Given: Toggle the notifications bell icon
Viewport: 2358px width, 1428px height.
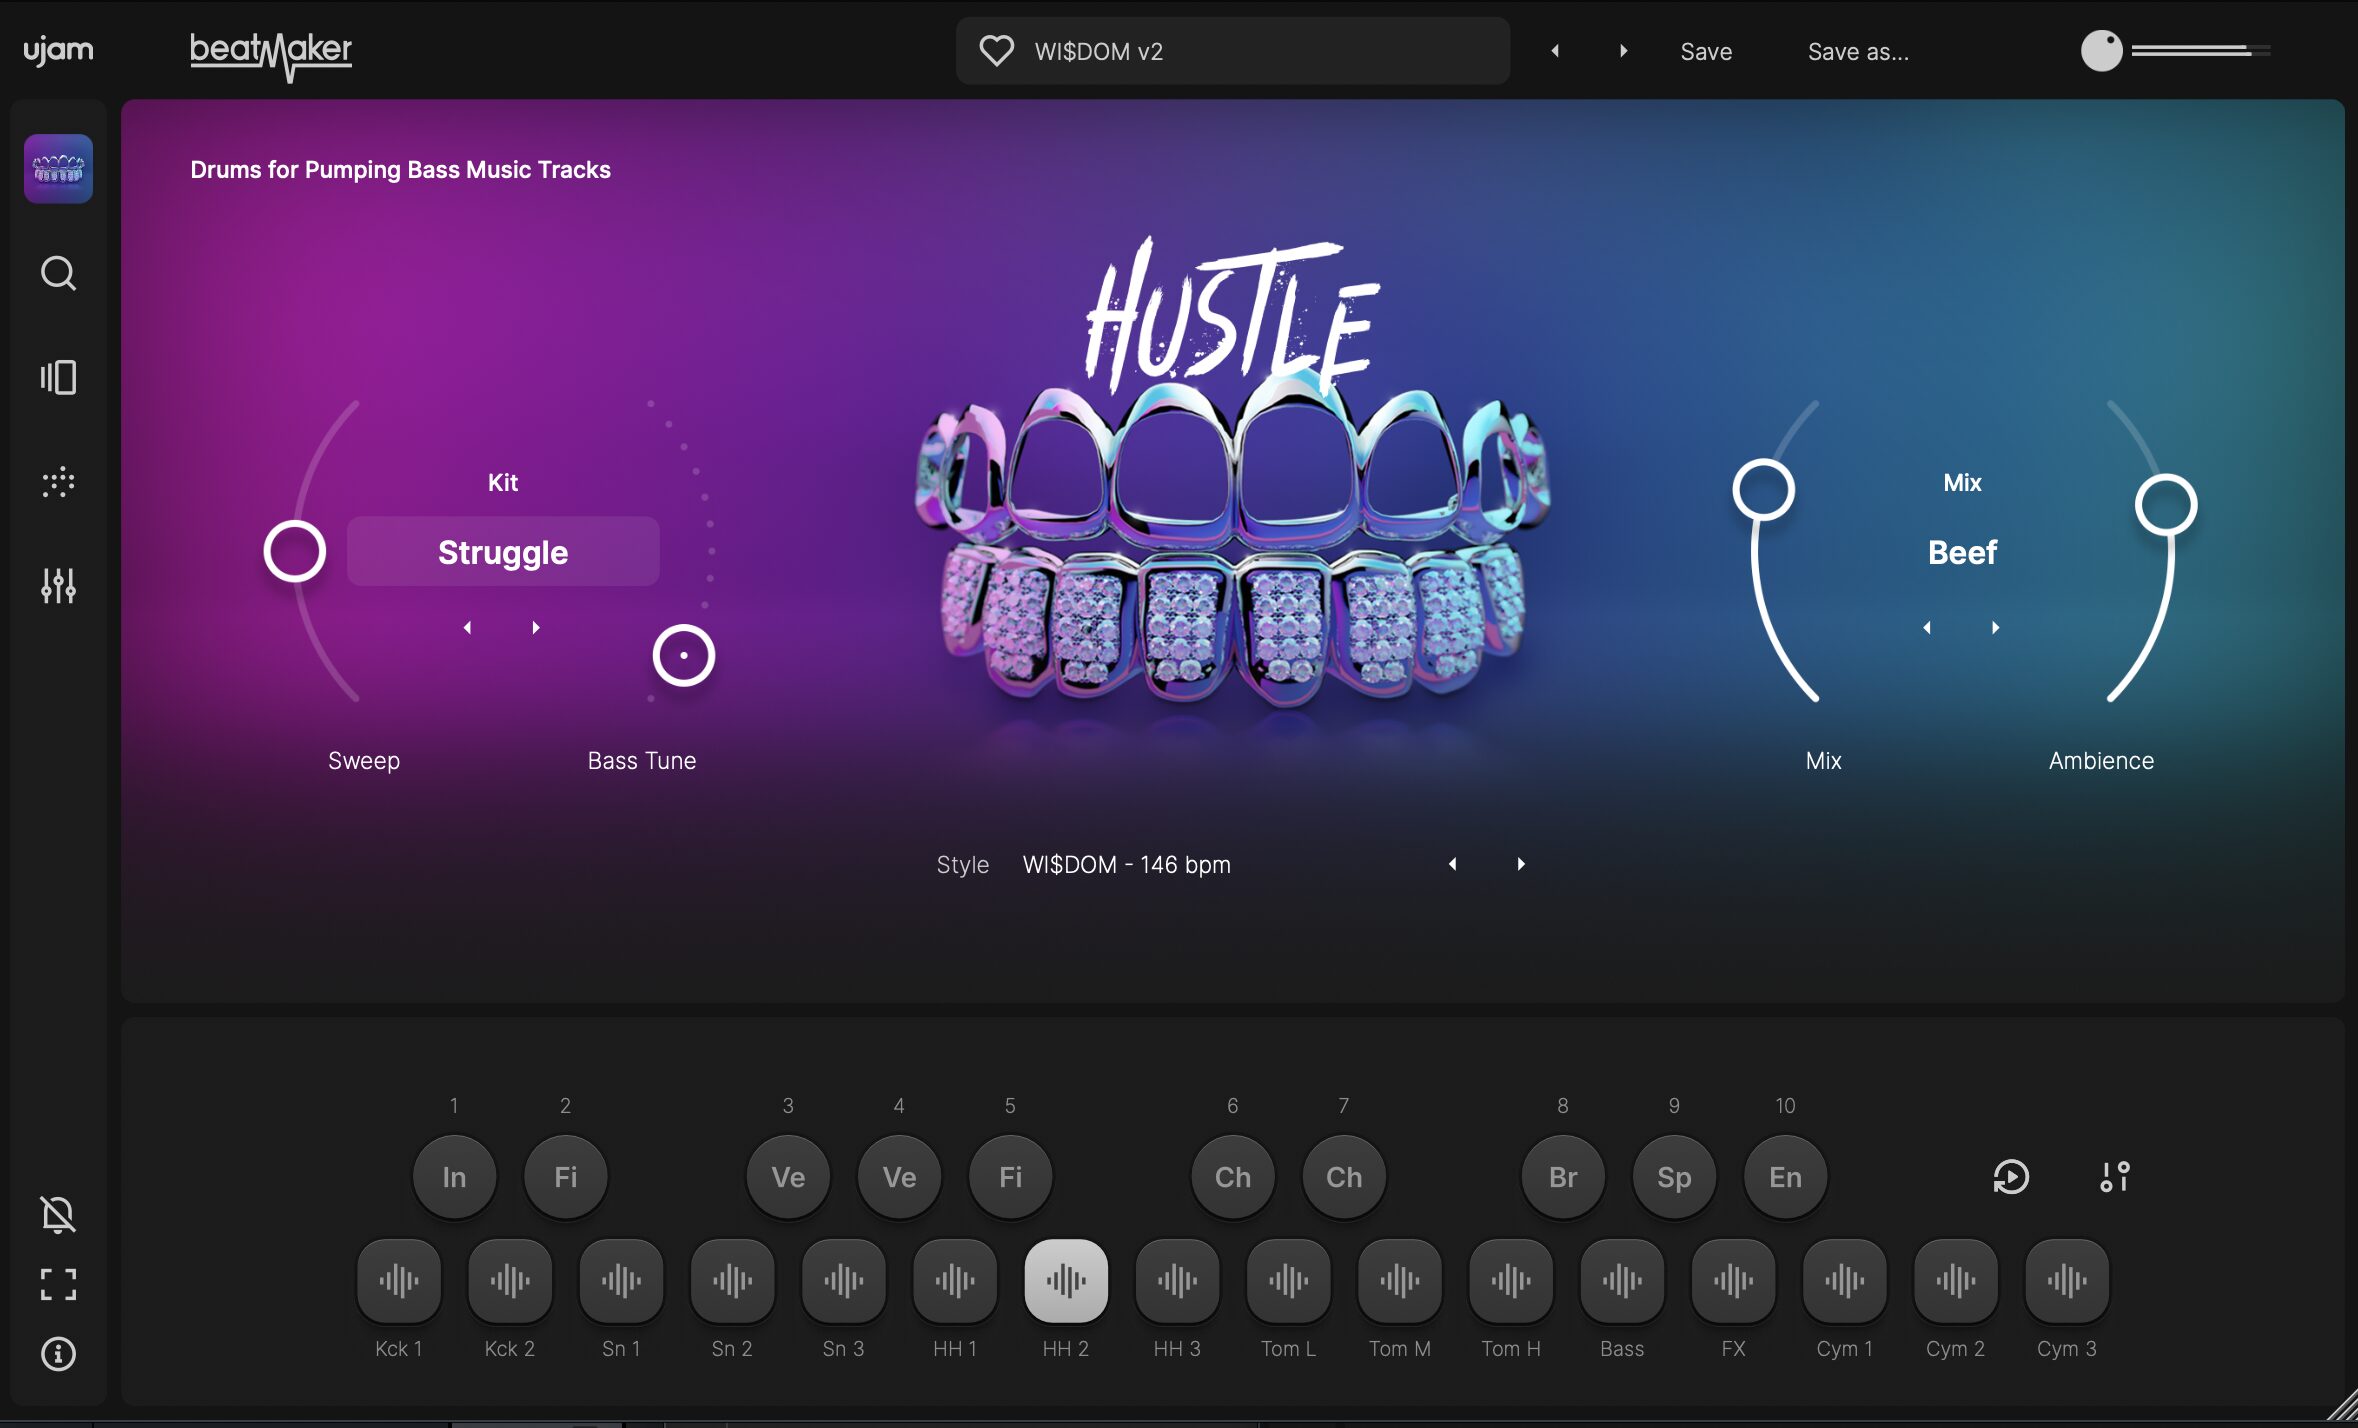Looking at the screenshot, I should (58, 1214).
